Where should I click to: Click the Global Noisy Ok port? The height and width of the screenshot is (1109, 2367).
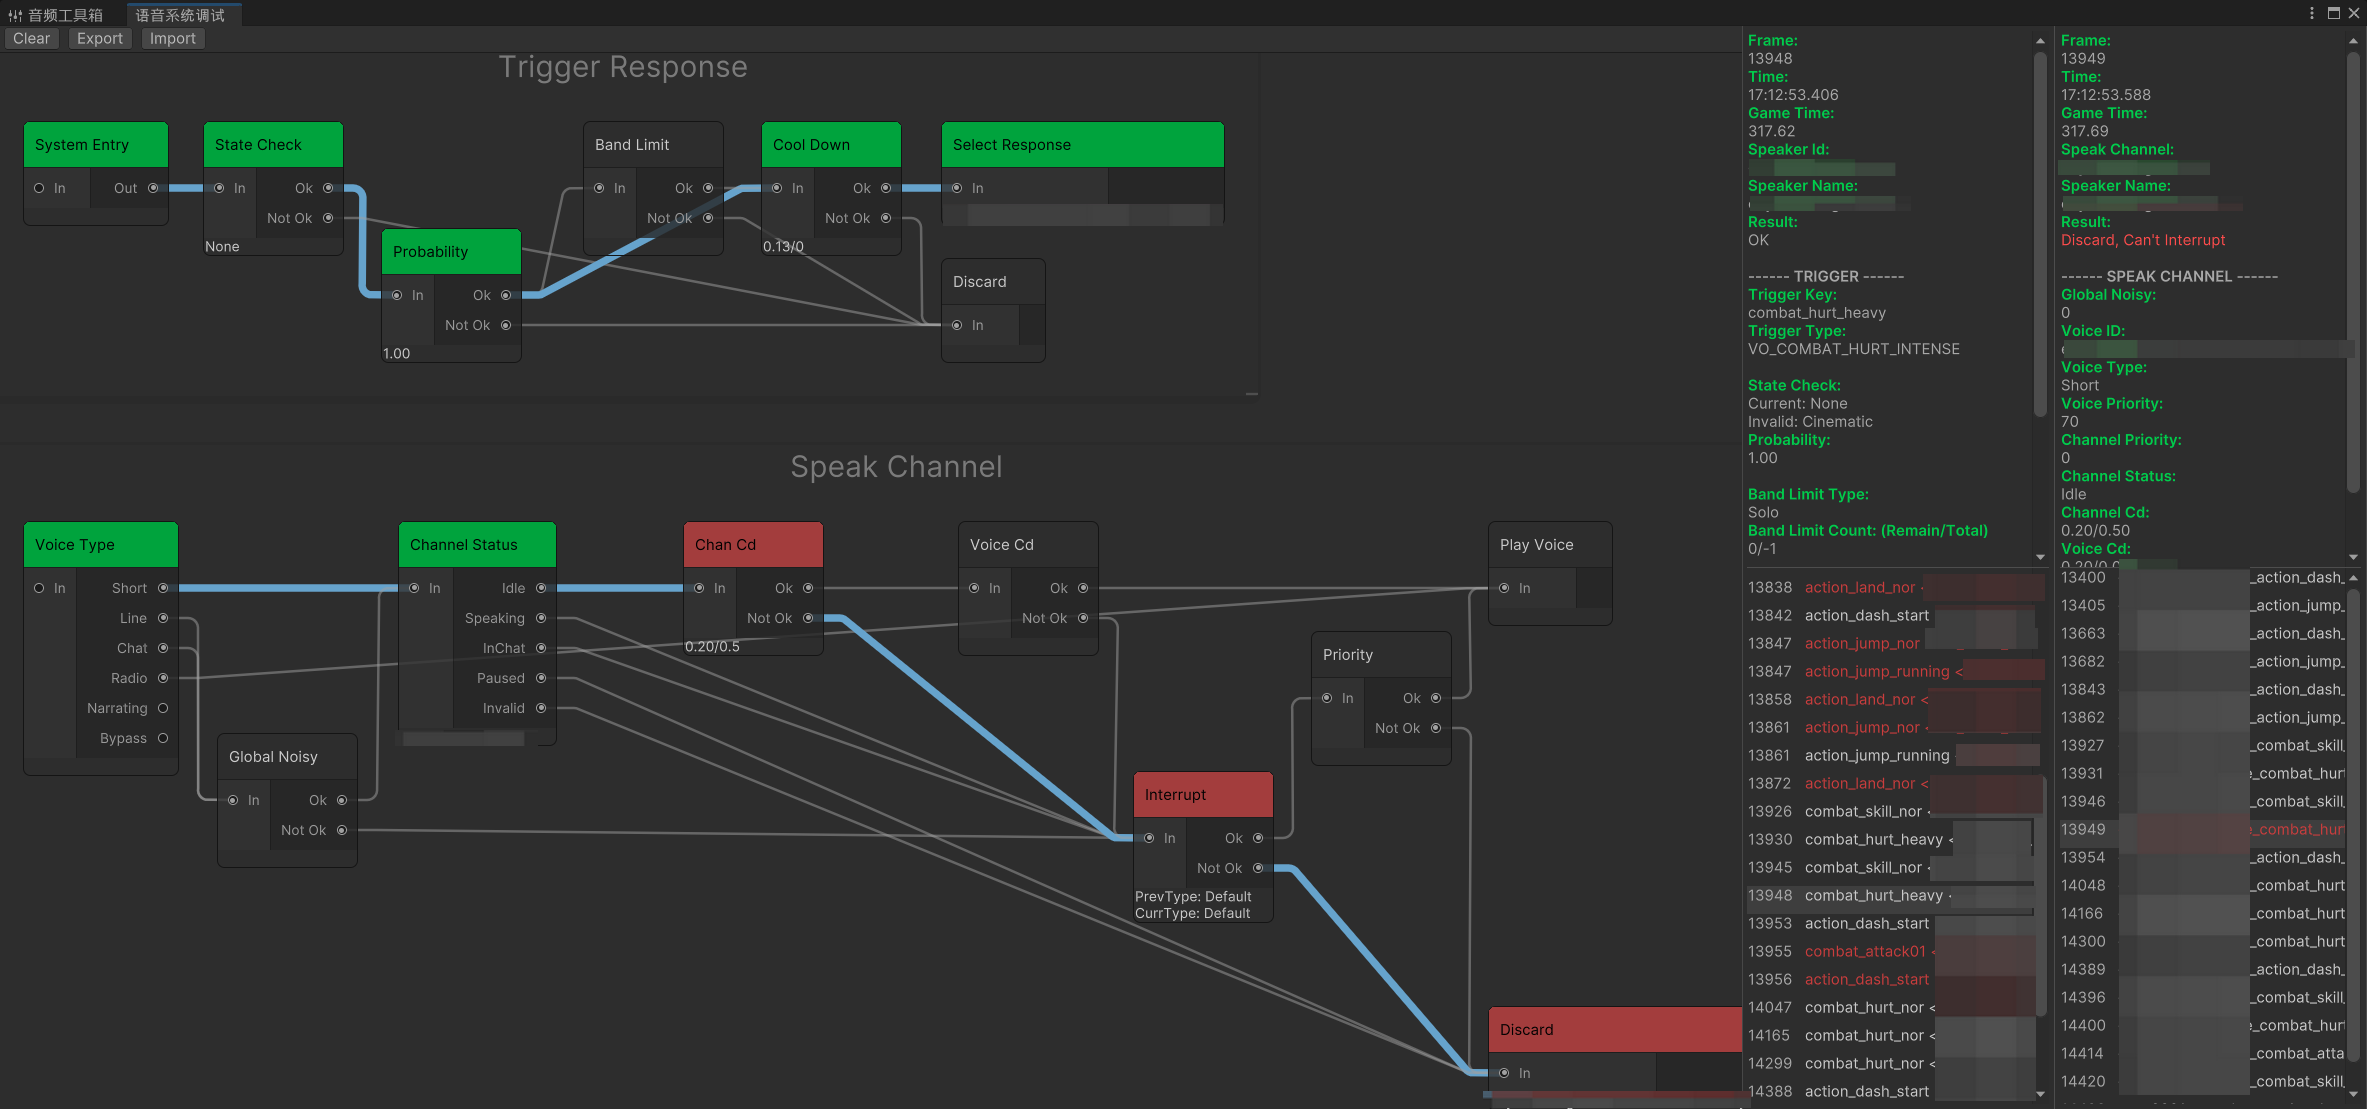click(x=342, y=800)
